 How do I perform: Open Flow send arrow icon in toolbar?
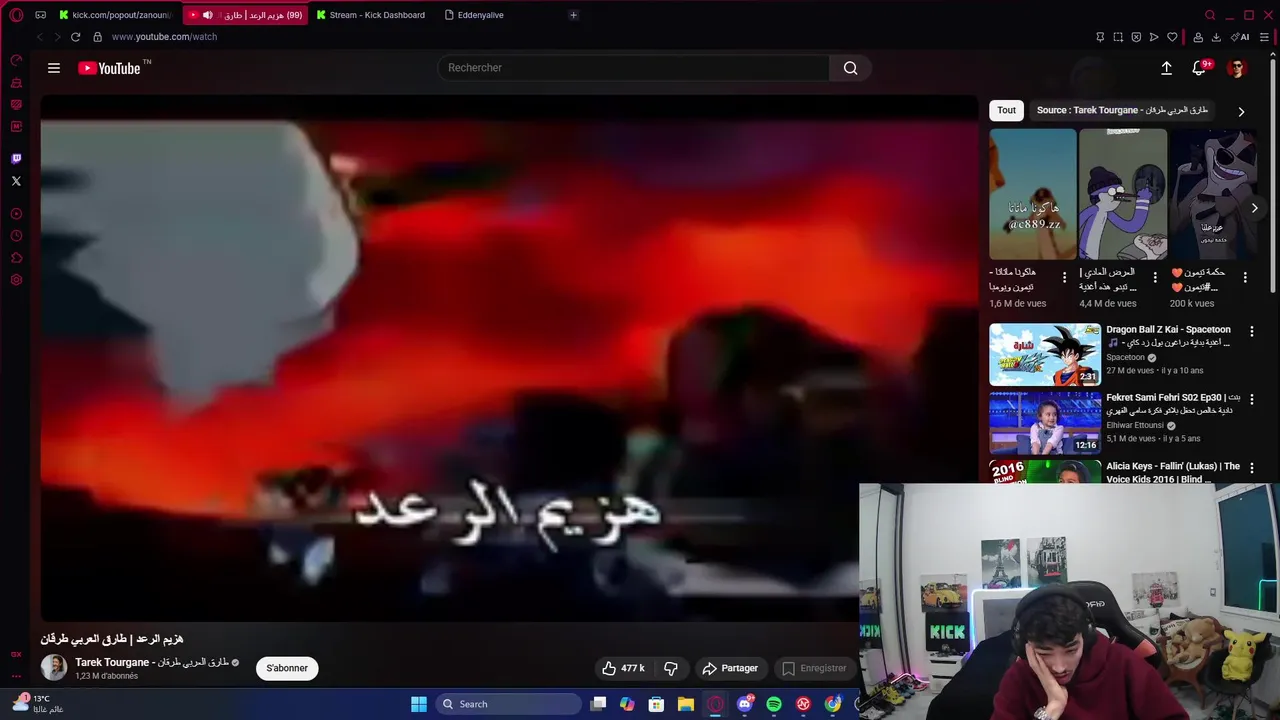(1154, 37)
